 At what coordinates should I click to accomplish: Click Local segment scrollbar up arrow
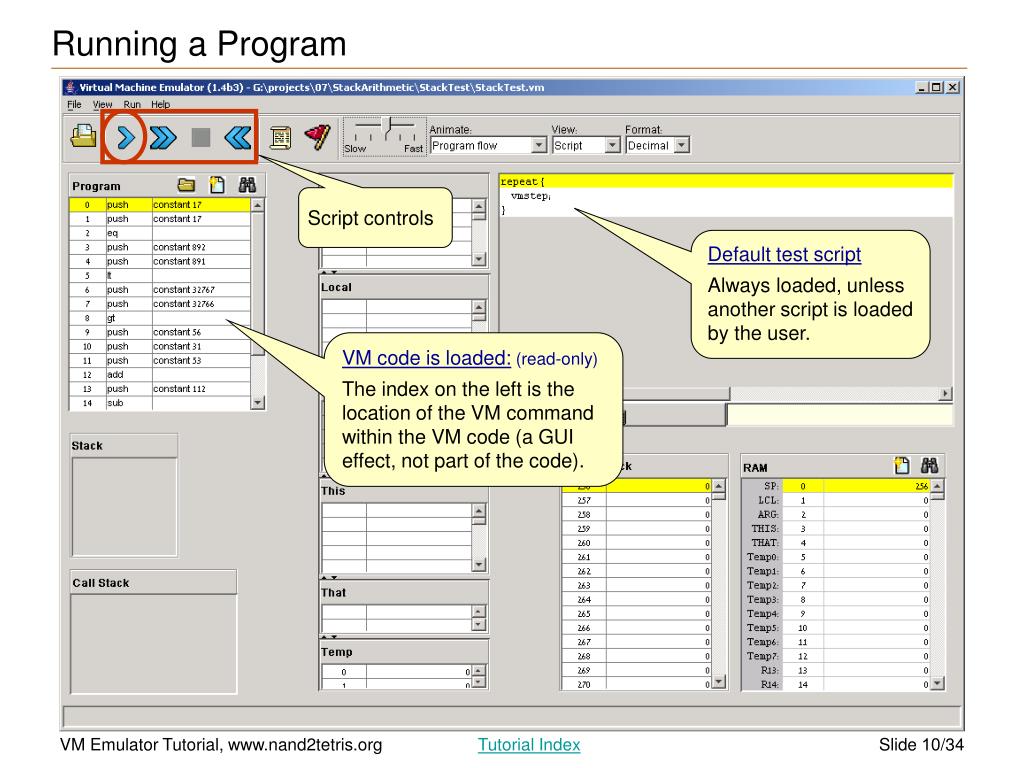coord(479,306)
